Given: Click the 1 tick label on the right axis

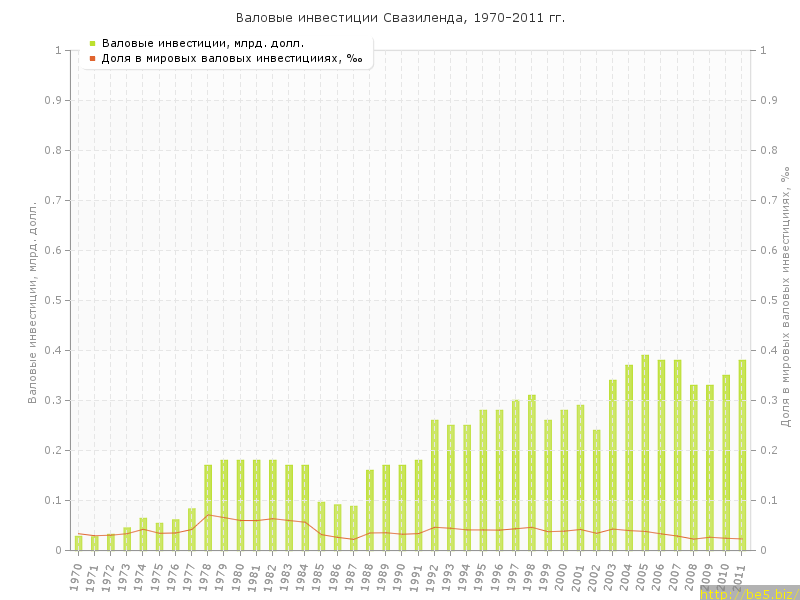Looking at the screenshot, I should pyautogui.click(x=765, y=50).
